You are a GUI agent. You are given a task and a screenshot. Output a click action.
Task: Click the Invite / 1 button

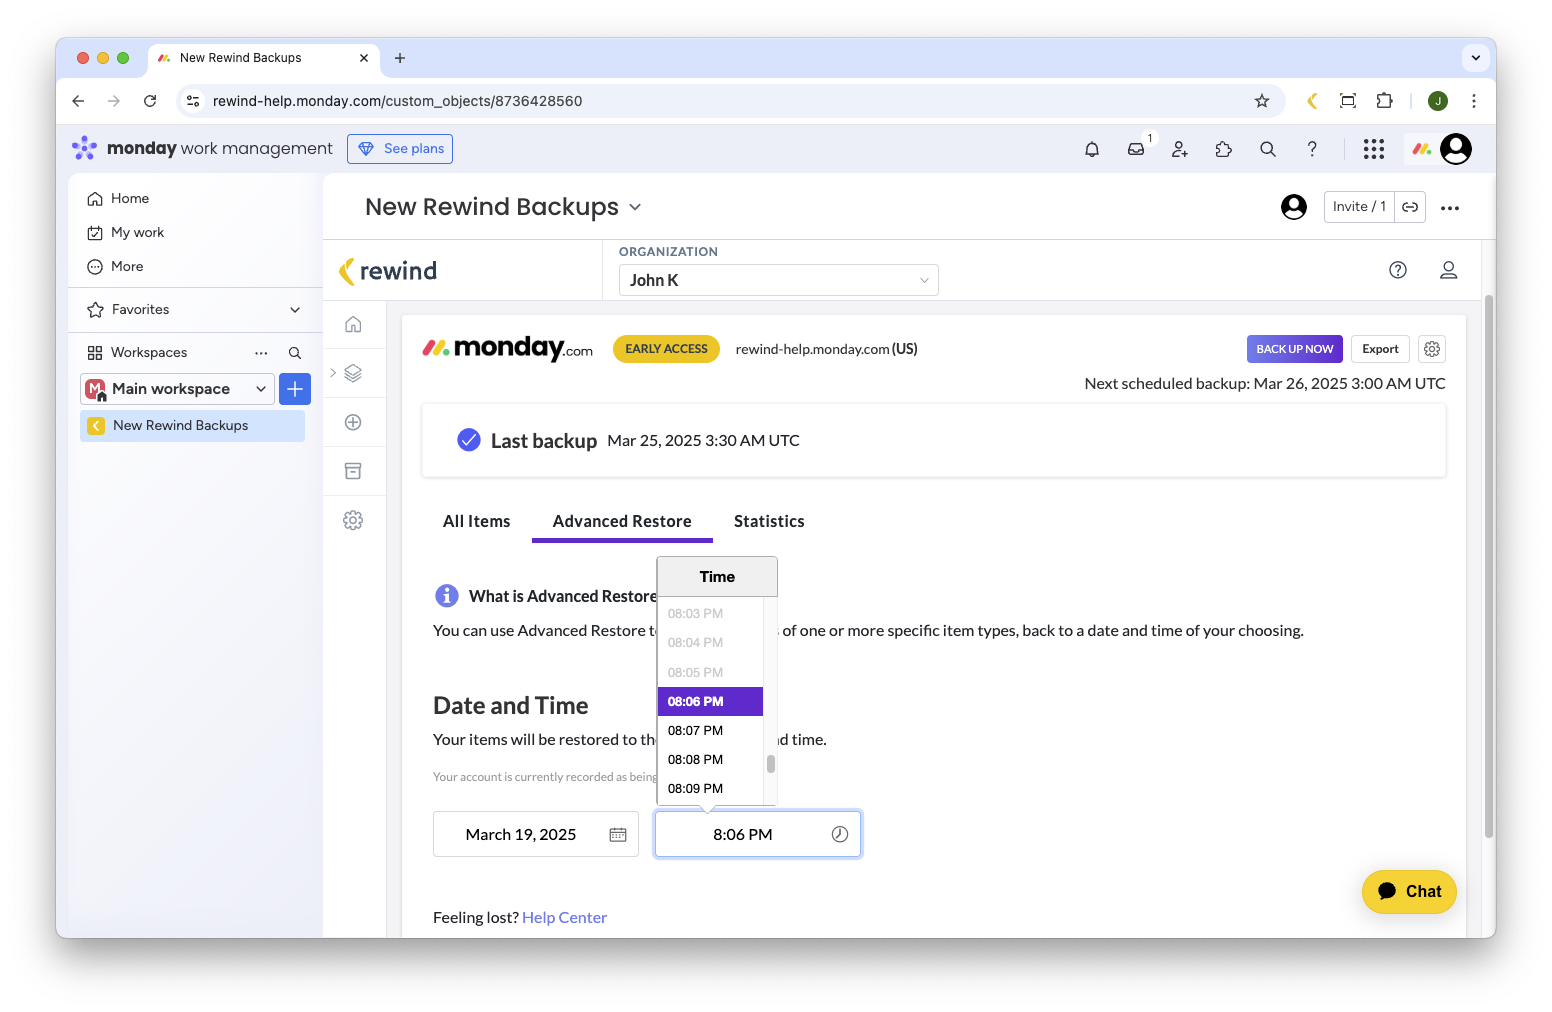[1359, 207]
